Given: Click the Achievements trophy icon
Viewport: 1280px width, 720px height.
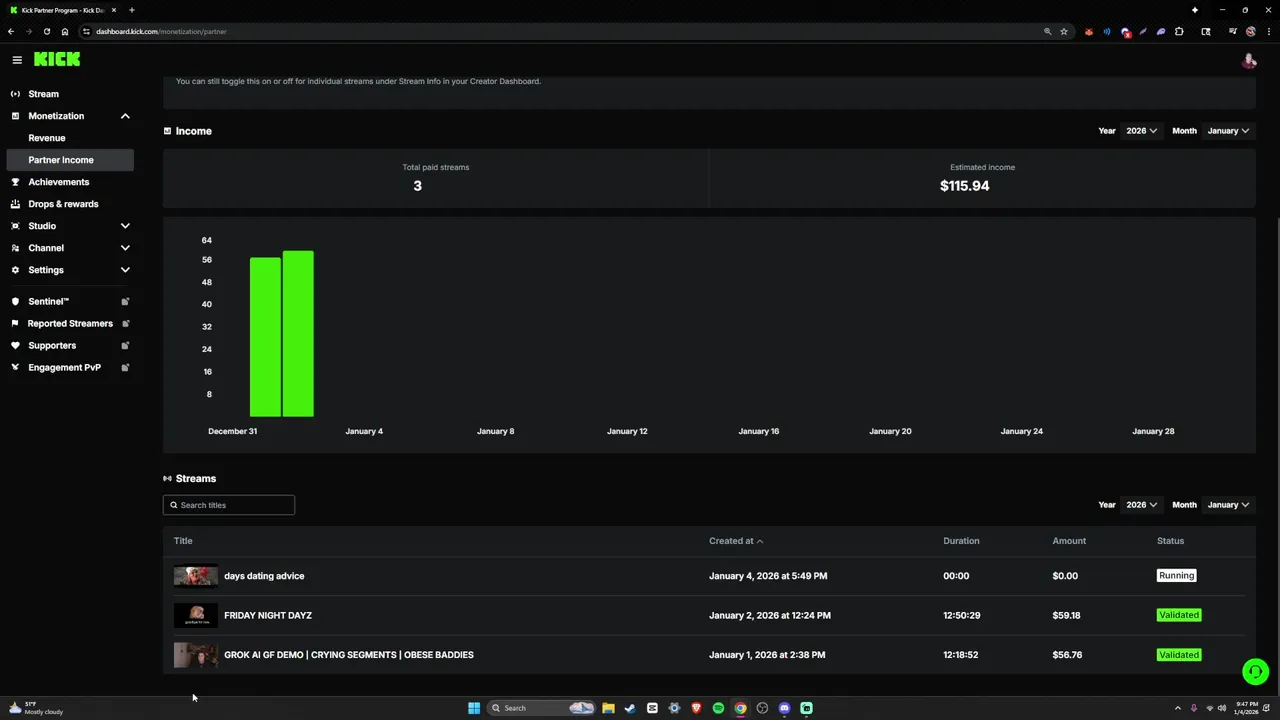Looking at the screenshot, I should click(15, 182).
